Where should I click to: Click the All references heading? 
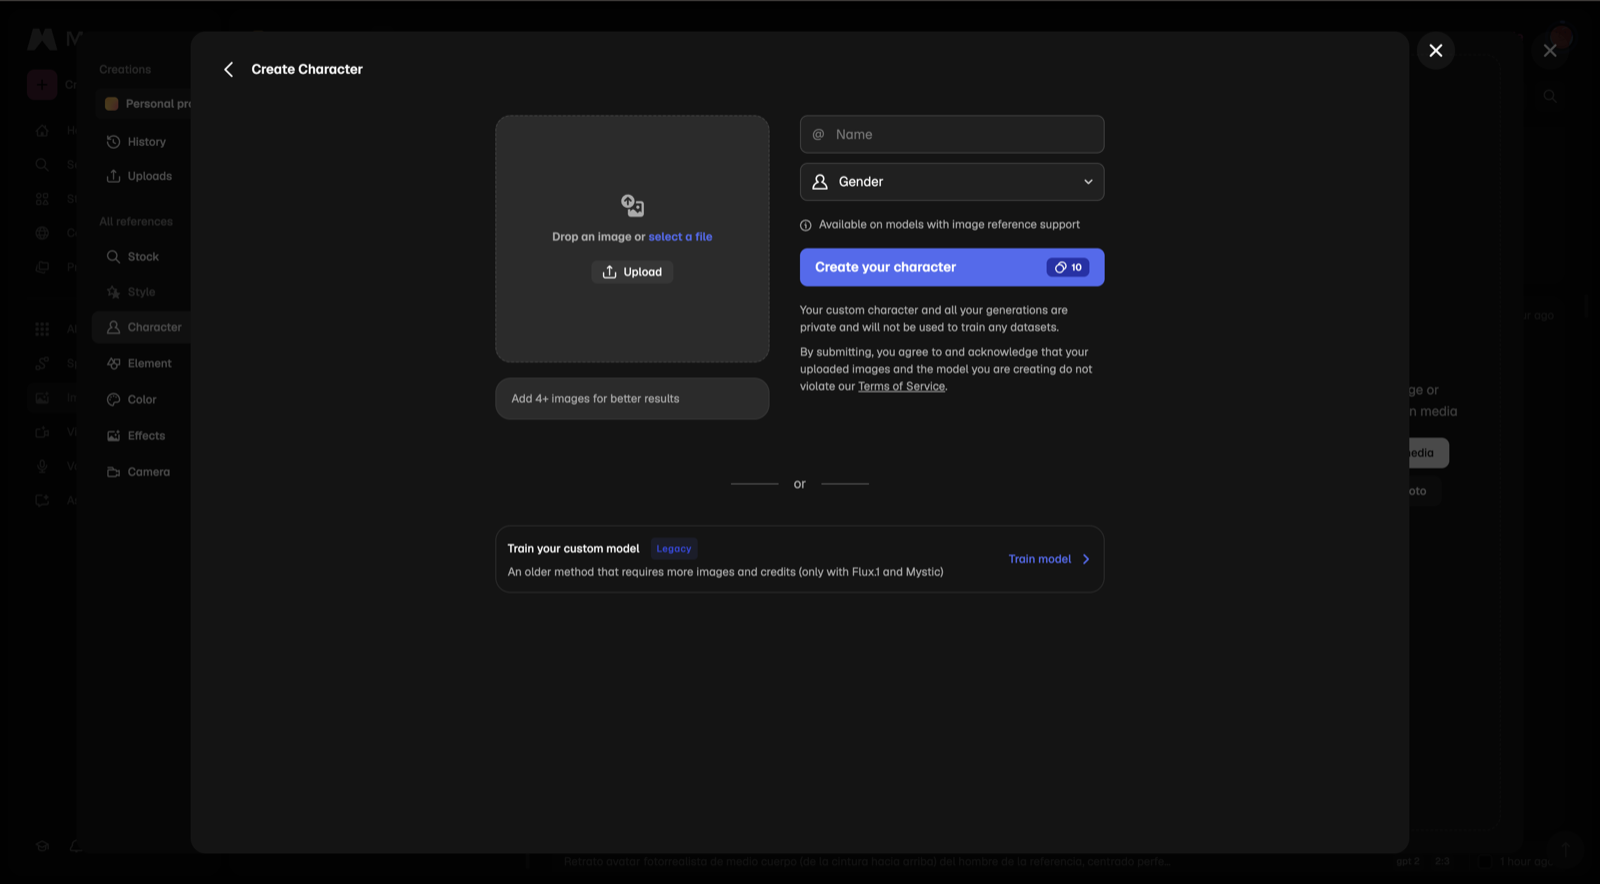tap(136, 221)
